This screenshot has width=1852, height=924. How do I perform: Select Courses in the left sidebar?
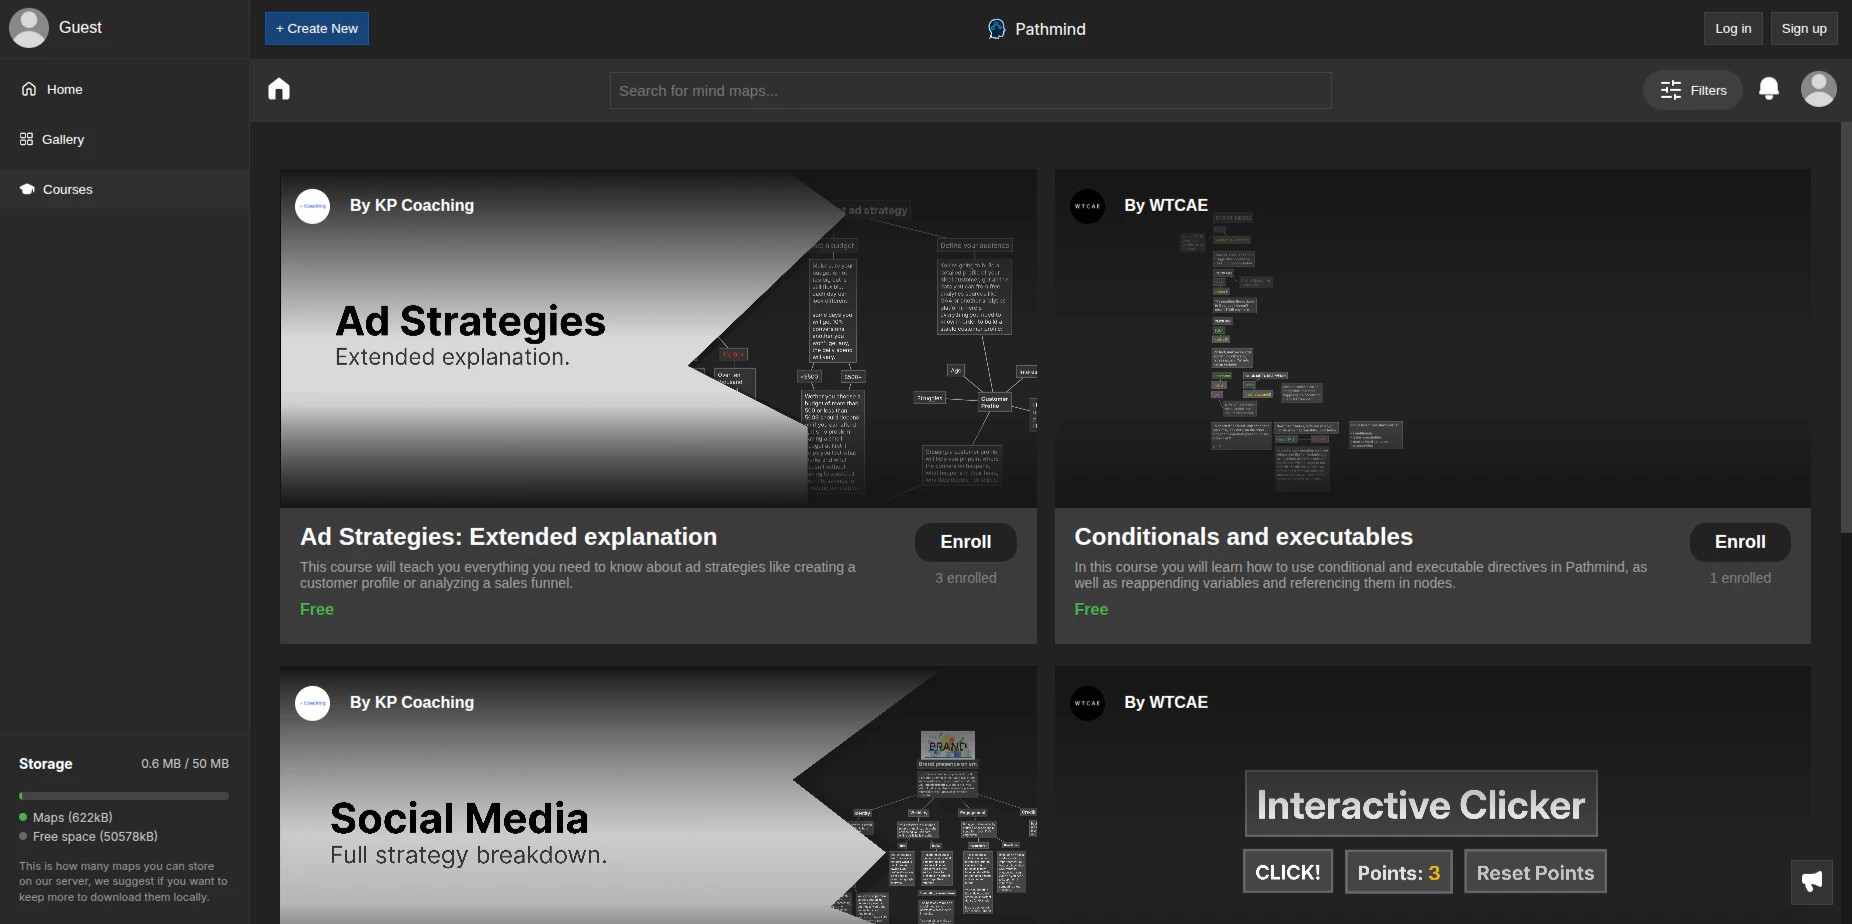tap(68, 189)
